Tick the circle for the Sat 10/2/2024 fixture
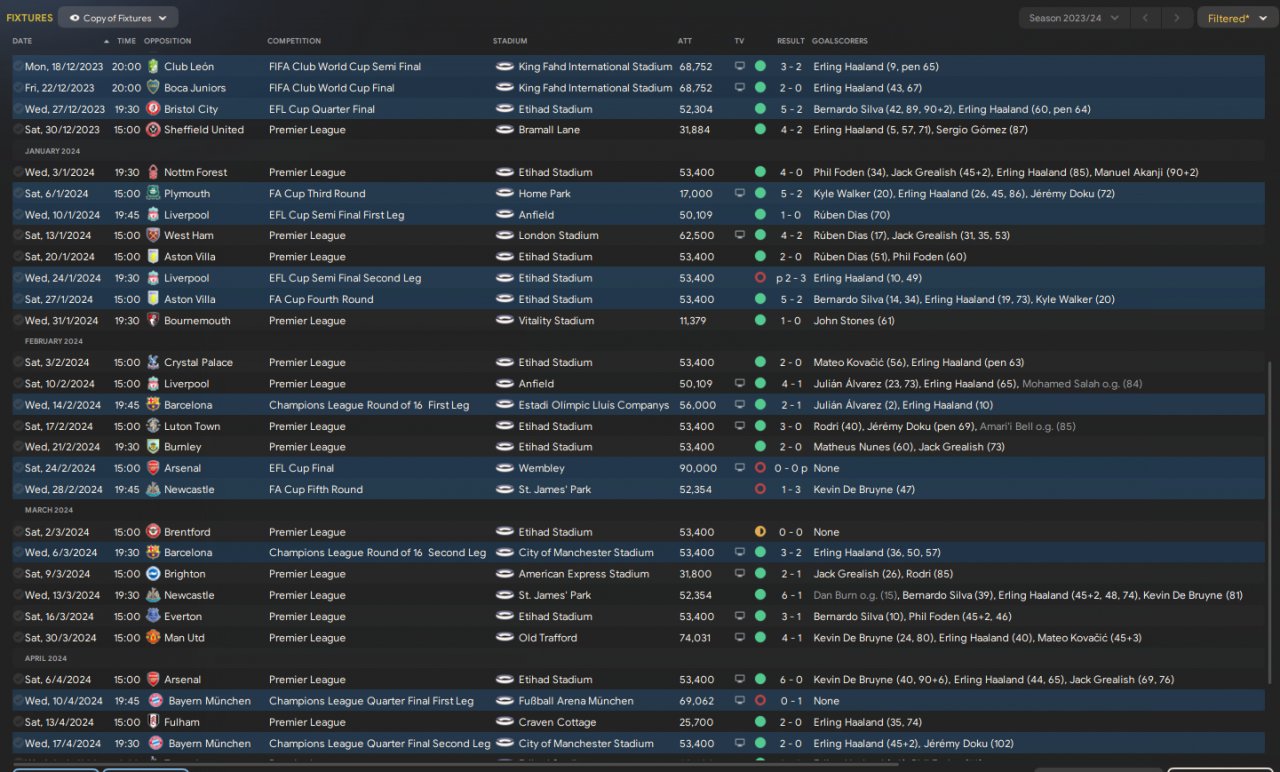1280x772 pixels. [18, 384]
